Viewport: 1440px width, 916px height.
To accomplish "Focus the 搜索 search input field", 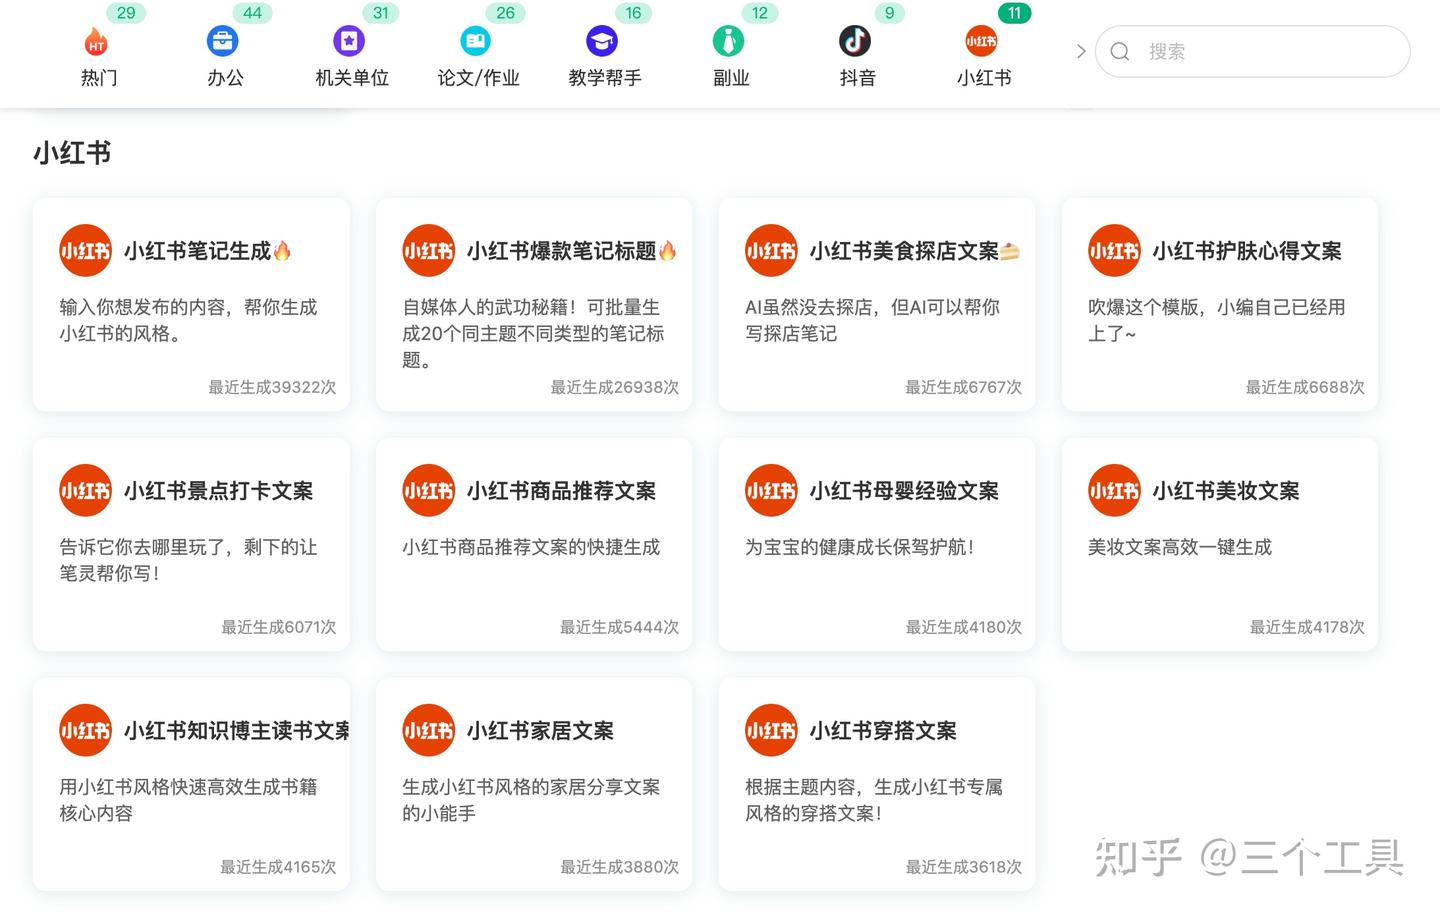I will [x=1252, y=51].
